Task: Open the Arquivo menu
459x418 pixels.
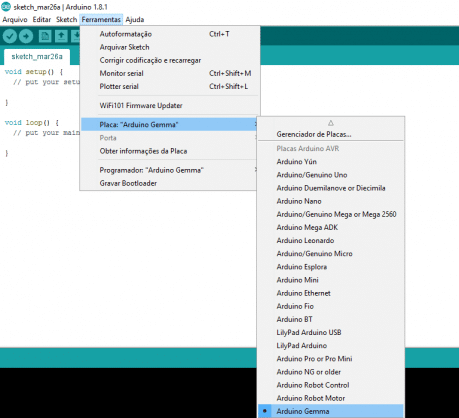Action: (15, 20)
